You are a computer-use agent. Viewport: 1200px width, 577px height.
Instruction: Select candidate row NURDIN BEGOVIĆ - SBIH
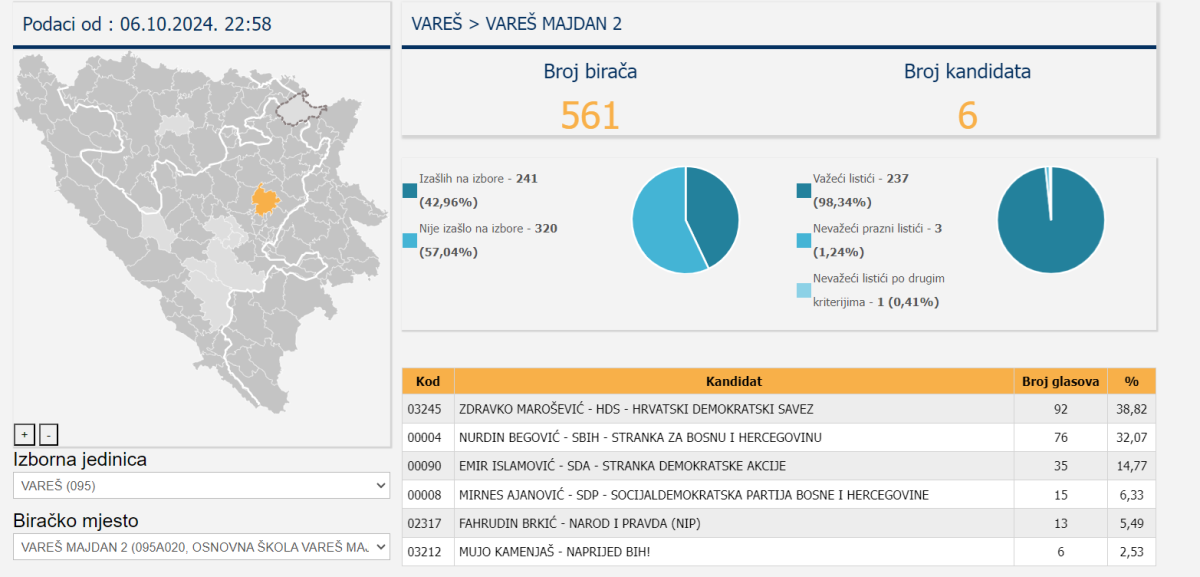(779, 437)
